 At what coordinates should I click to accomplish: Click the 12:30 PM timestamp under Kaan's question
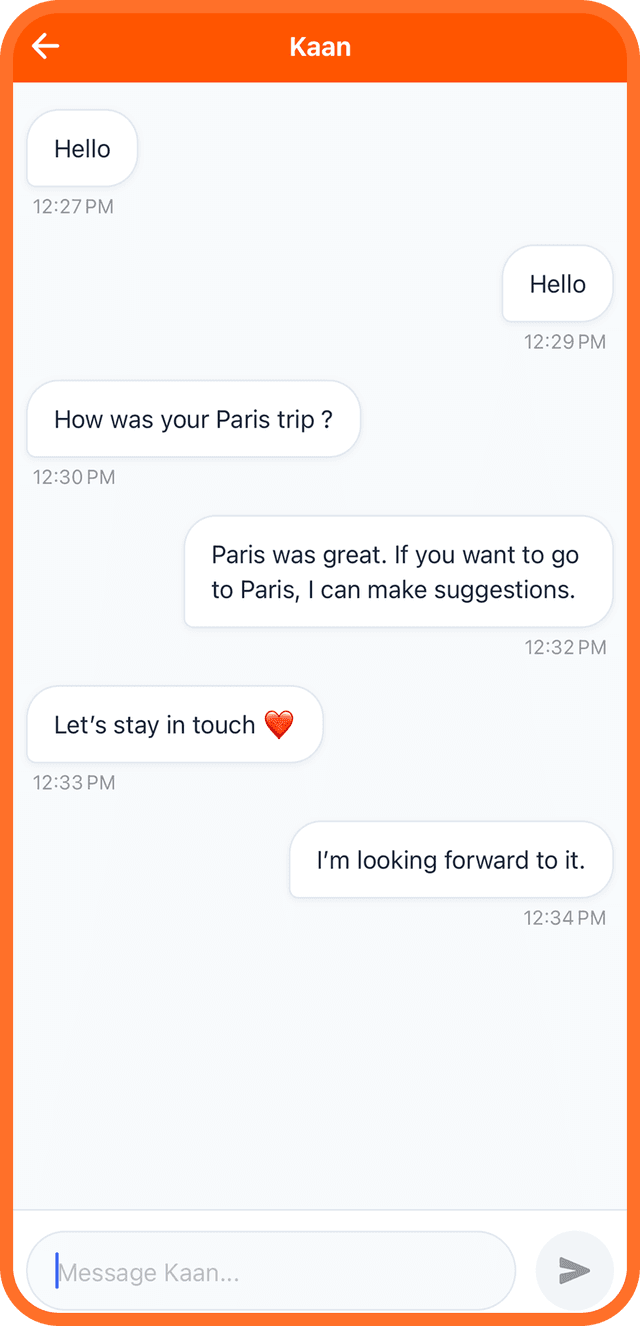click(73, 477)
